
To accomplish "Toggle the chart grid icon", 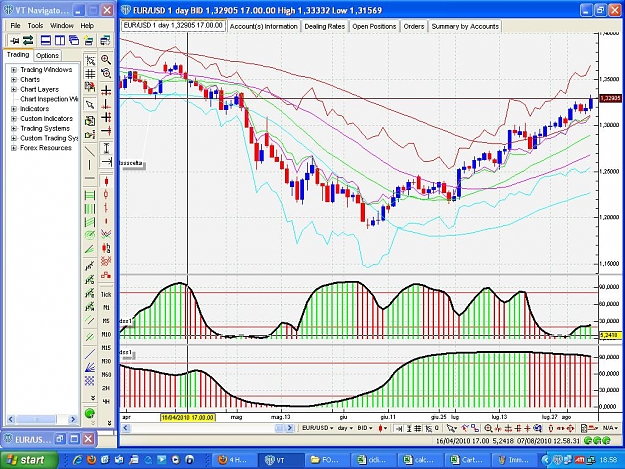I will click(x=90, y=74).
